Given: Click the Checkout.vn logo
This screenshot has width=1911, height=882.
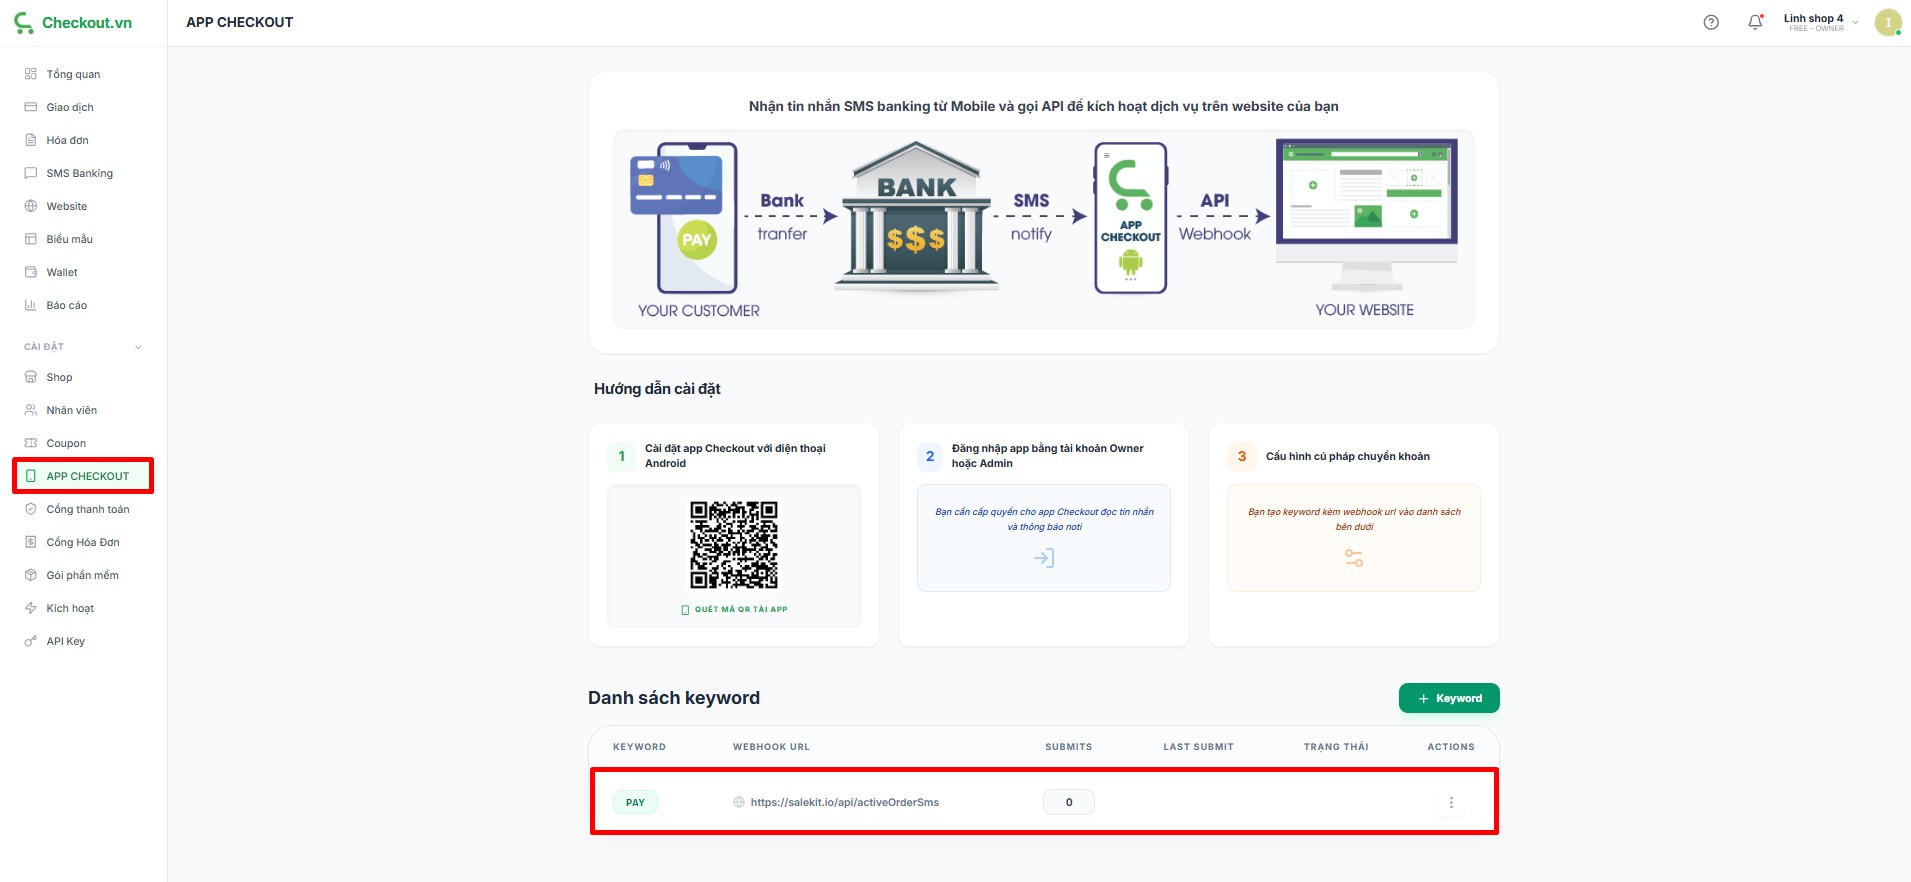Looking at the screenshot, I should click(x=73, y=22).
